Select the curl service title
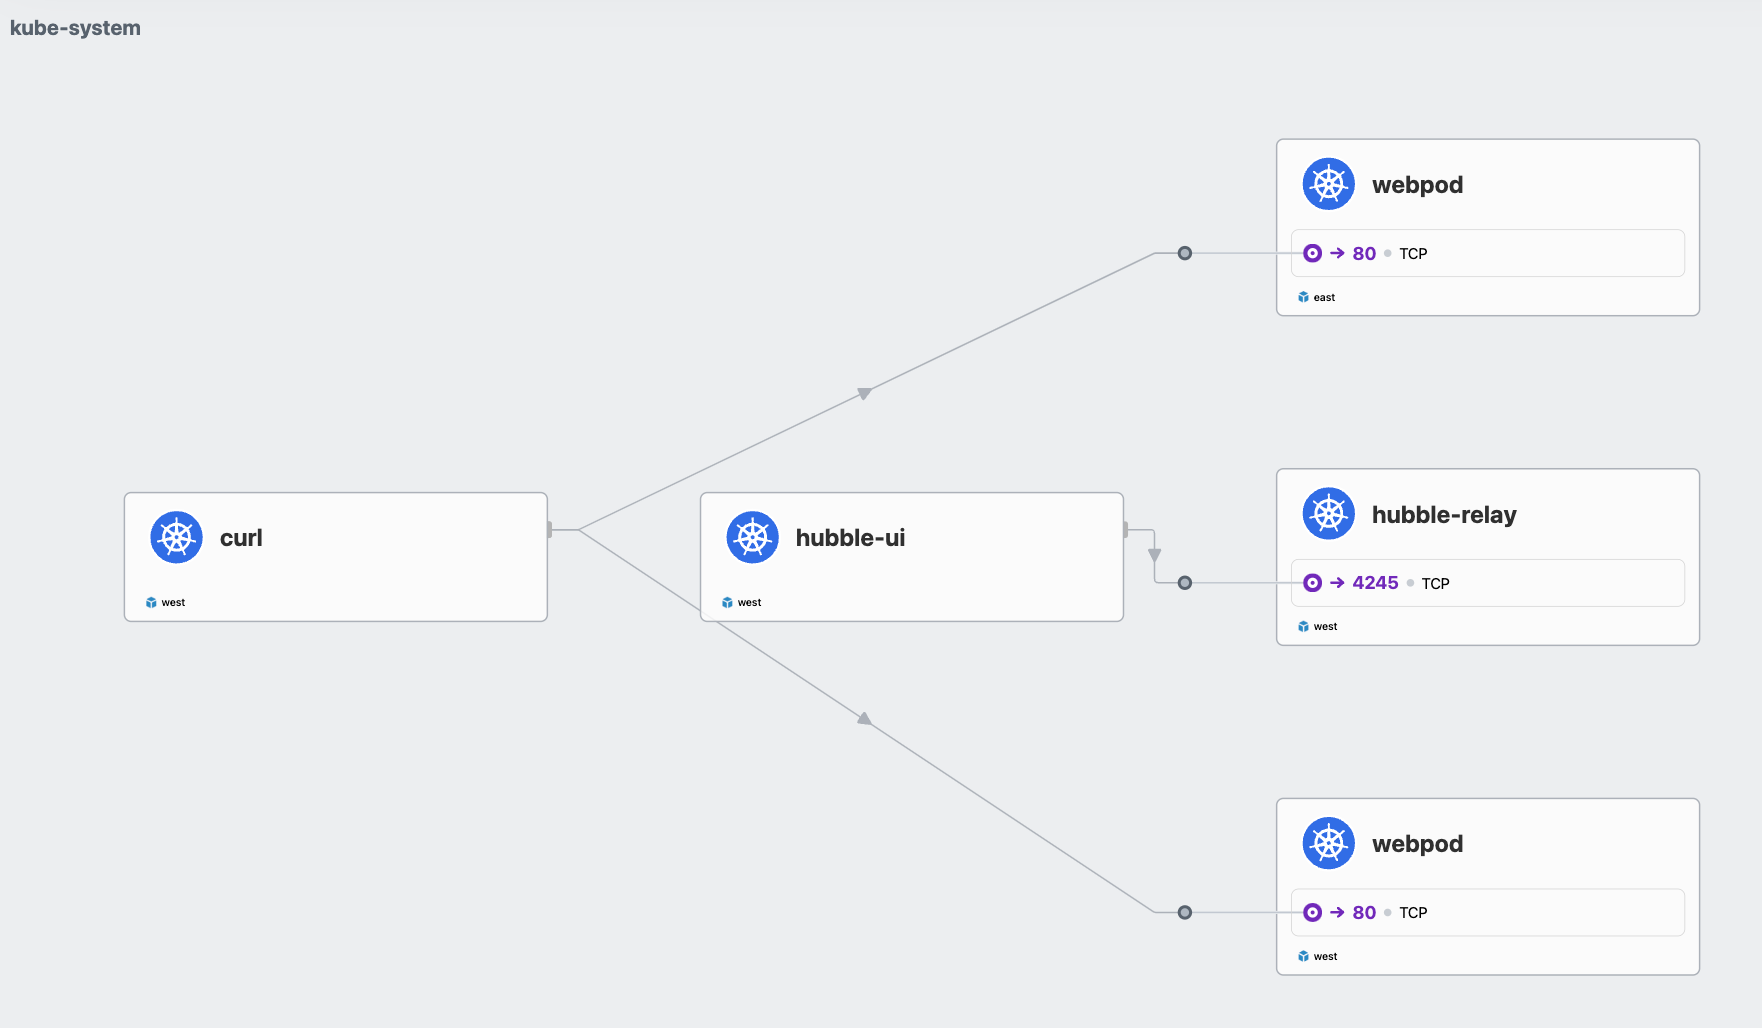The height and width of the screenshot is (1028, 1762). (241, 538)
